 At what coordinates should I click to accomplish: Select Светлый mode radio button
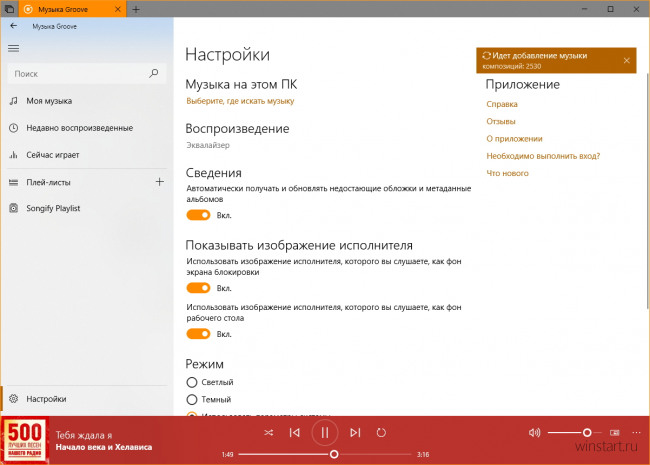click(x=192, y=382)
